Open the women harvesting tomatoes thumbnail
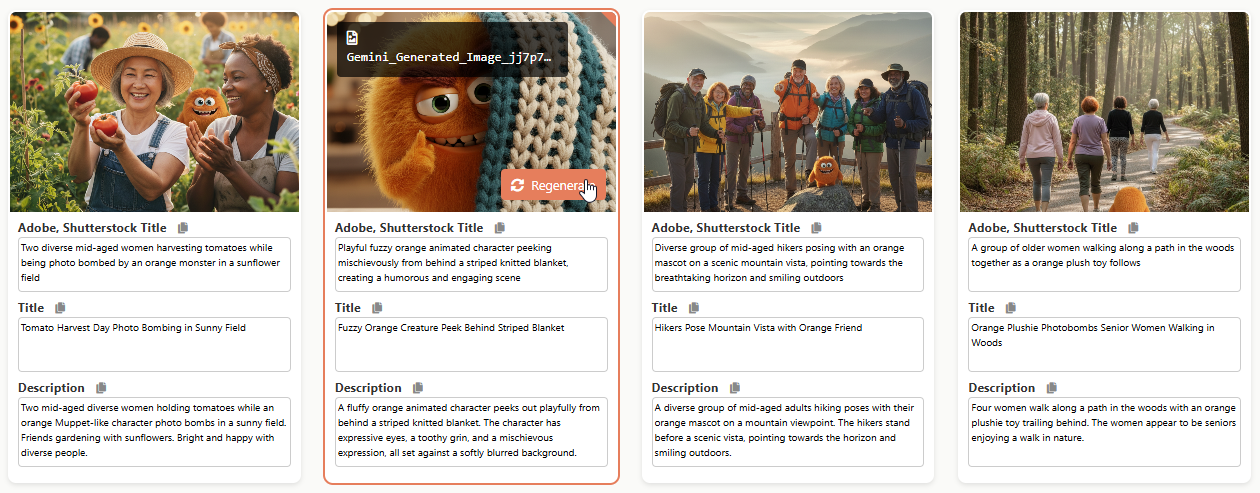 154,112
